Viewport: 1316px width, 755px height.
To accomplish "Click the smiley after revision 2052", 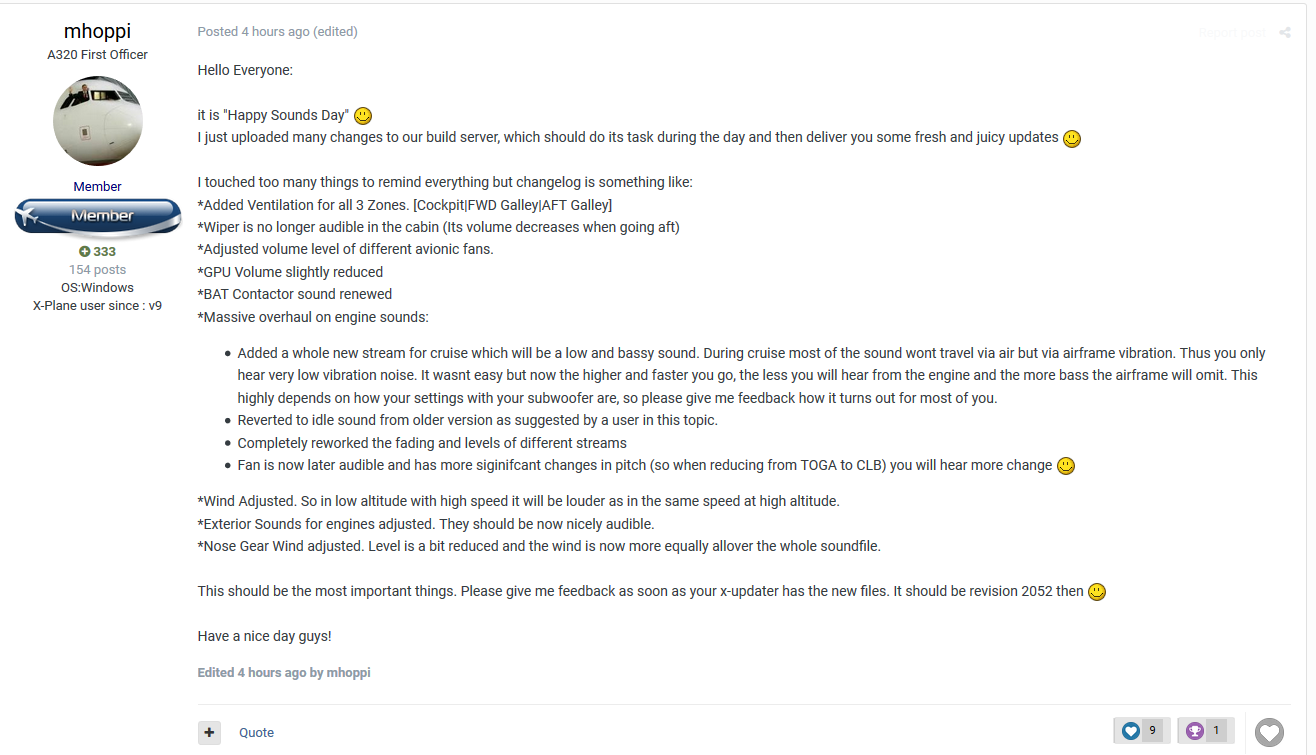I will point(1097,592).
